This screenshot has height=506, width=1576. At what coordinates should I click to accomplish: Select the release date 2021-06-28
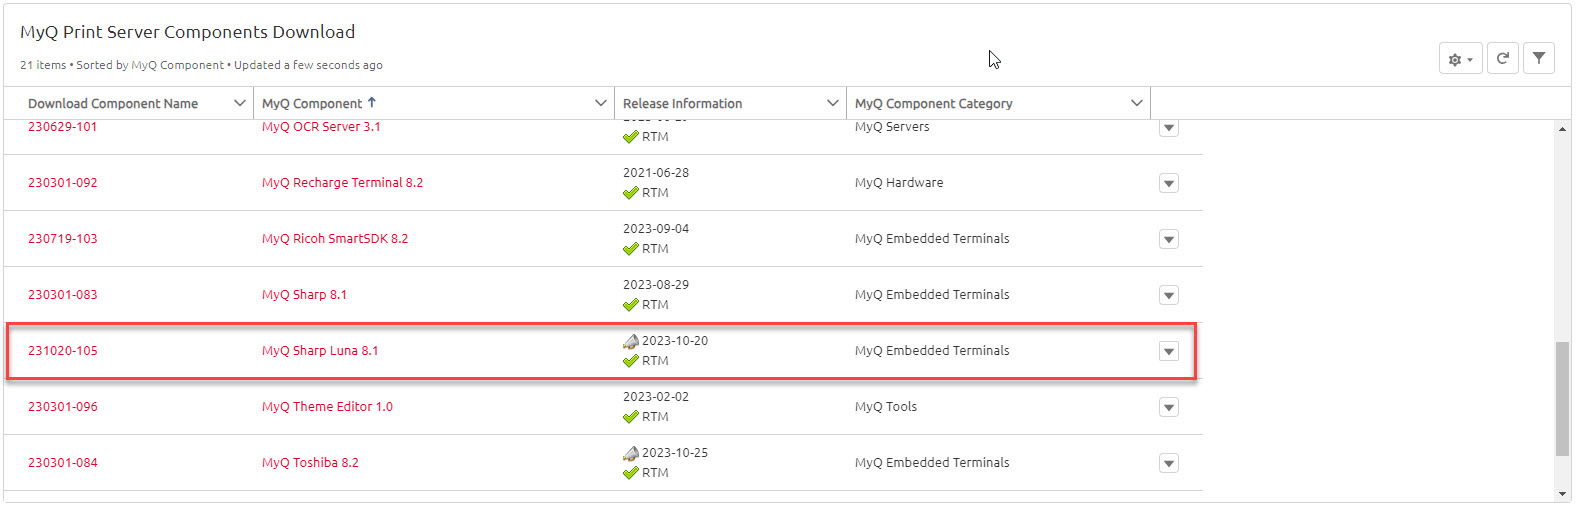pyautogui.click(x=656, y=173)
